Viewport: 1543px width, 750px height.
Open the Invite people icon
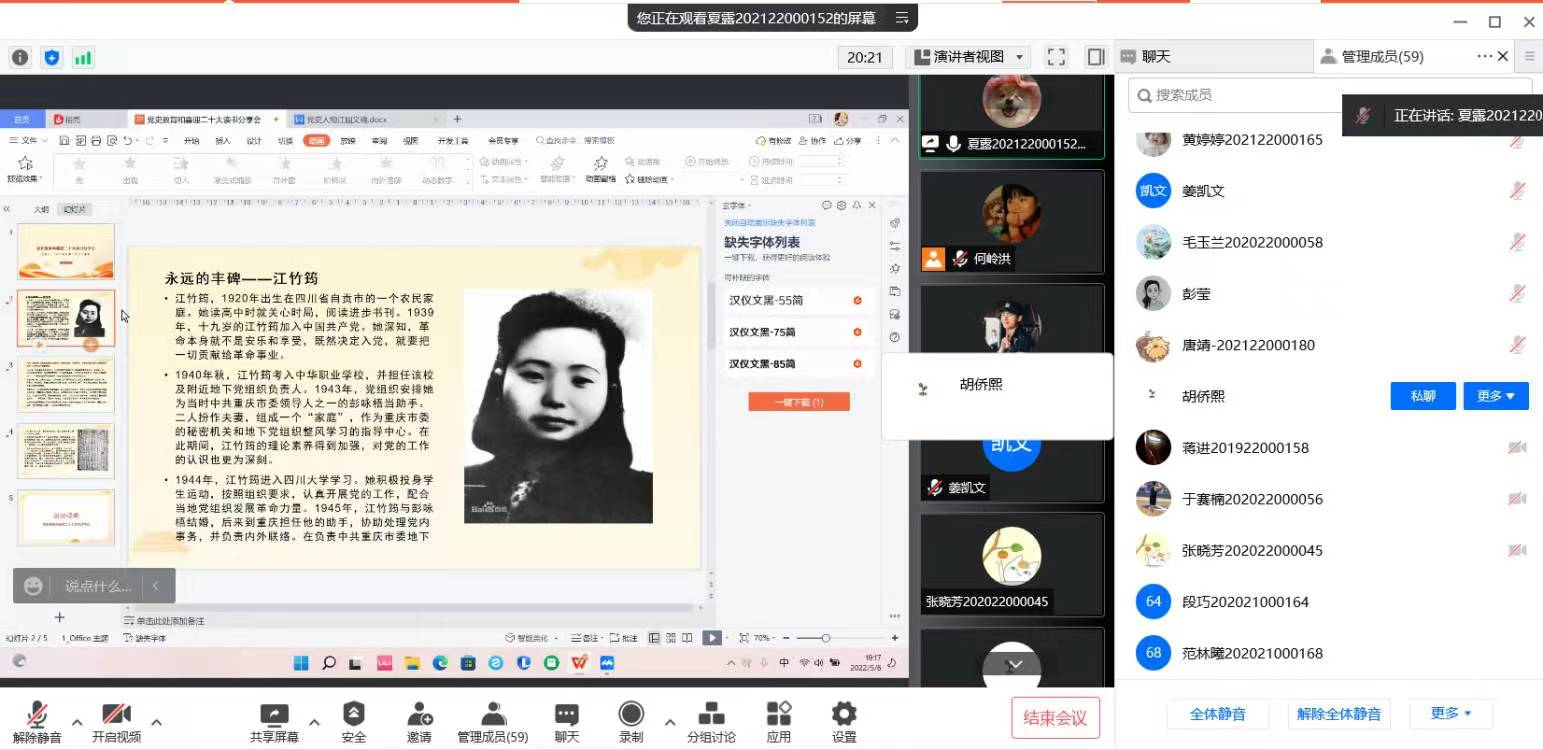[419, 714]
